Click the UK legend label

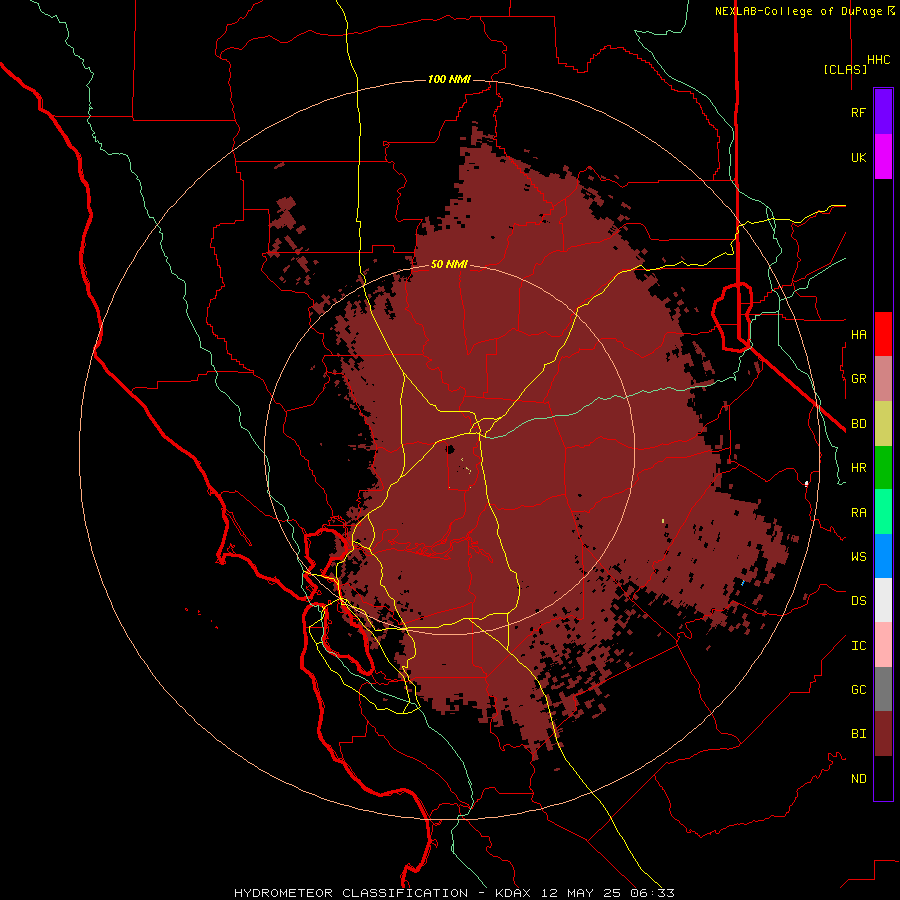pyautogui.click(x=858, y=158)
